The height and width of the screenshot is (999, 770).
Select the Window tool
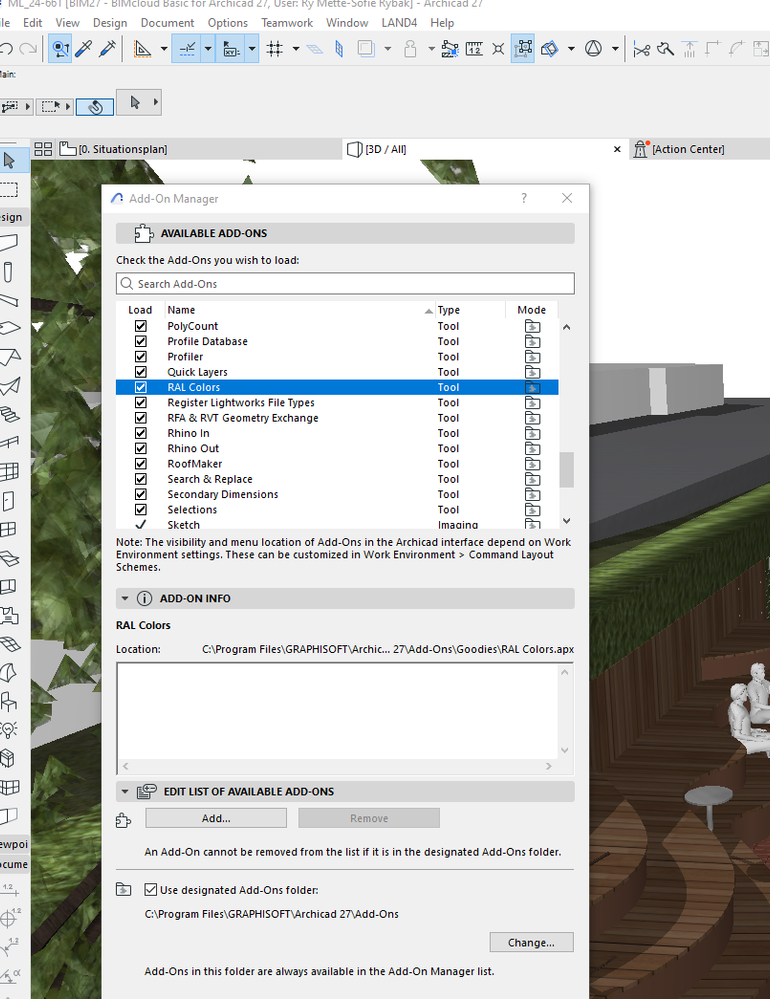[x=9, y=529]
